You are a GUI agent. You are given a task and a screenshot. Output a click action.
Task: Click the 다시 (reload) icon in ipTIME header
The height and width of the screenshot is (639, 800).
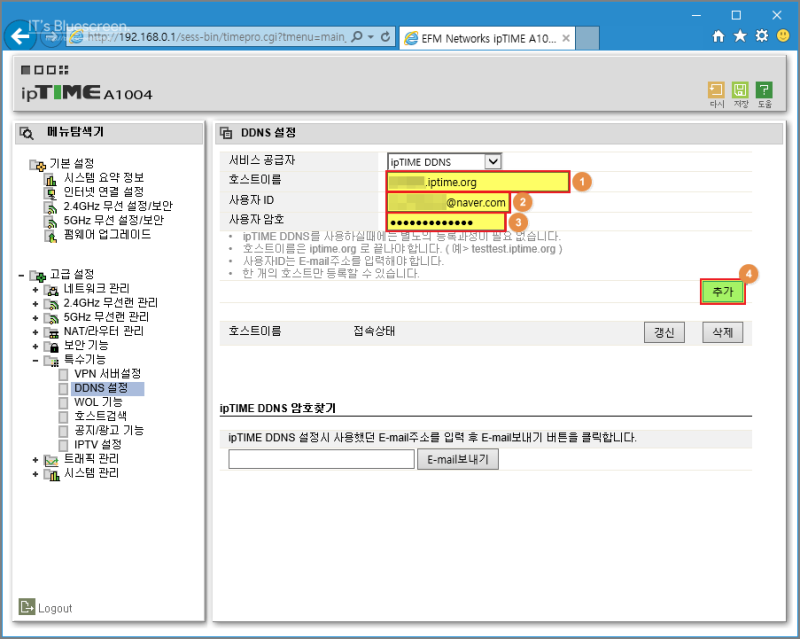[716, 91]
